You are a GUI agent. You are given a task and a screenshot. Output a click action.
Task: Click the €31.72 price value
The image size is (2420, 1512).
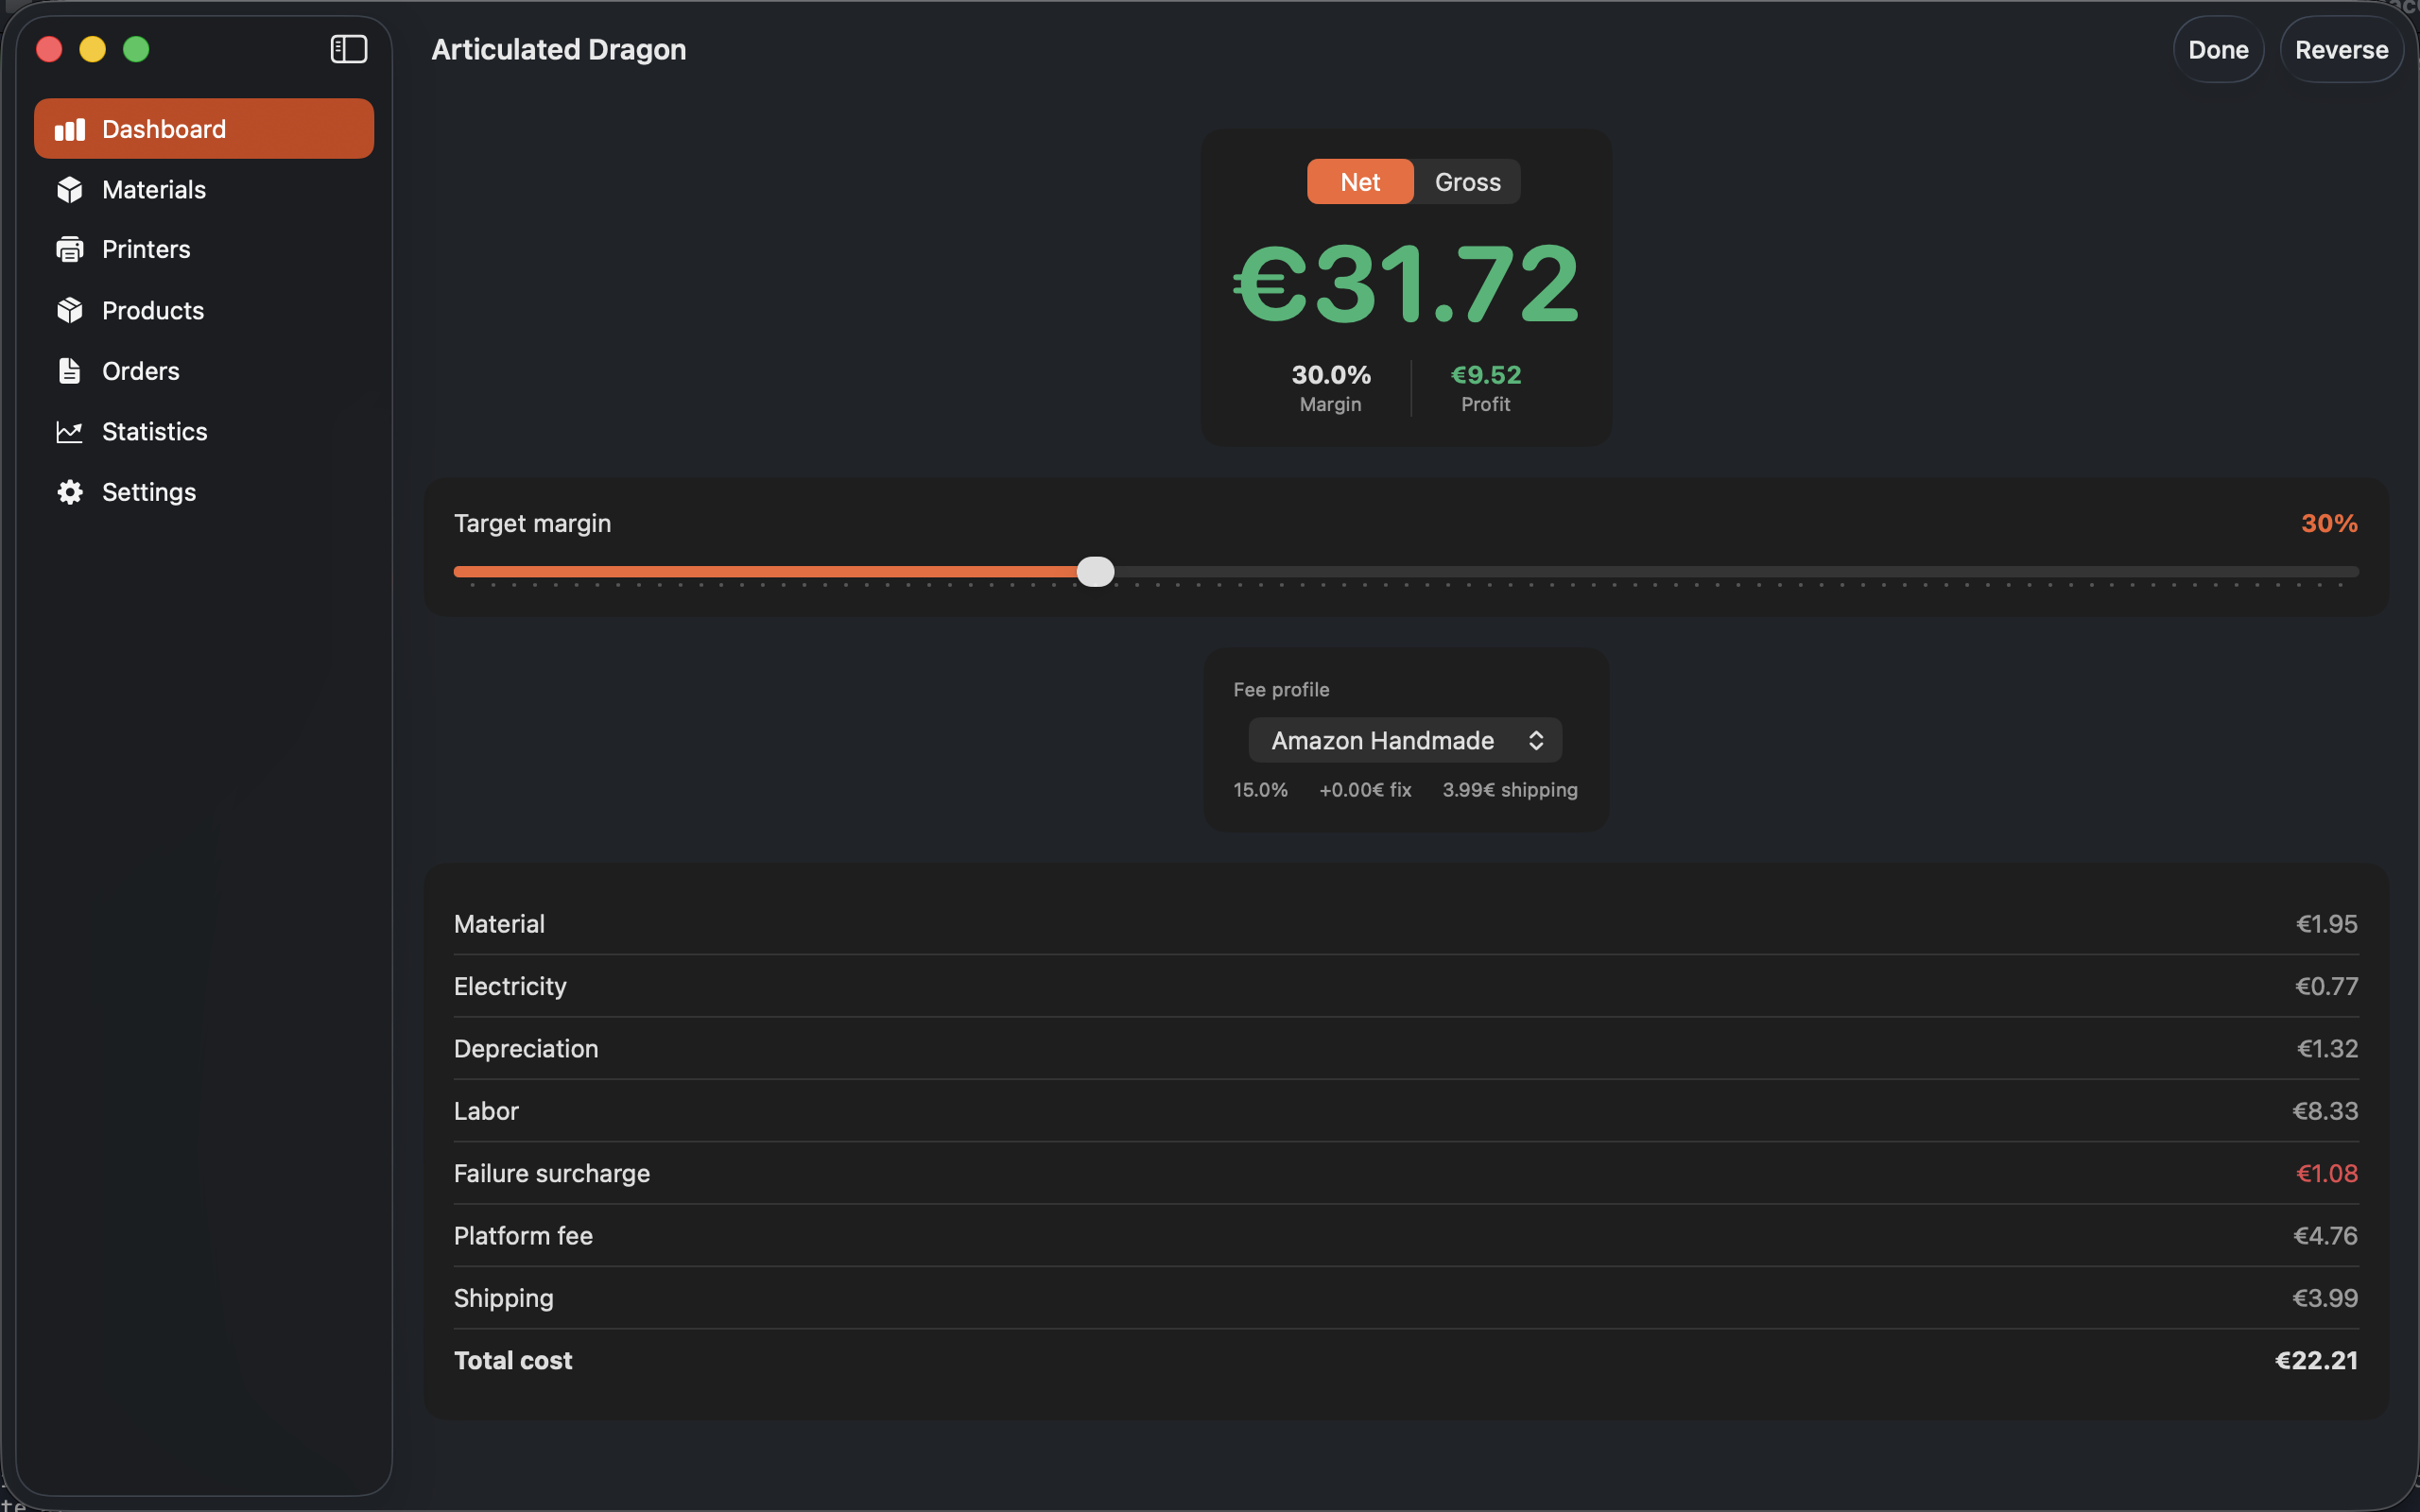(1406, 284)
